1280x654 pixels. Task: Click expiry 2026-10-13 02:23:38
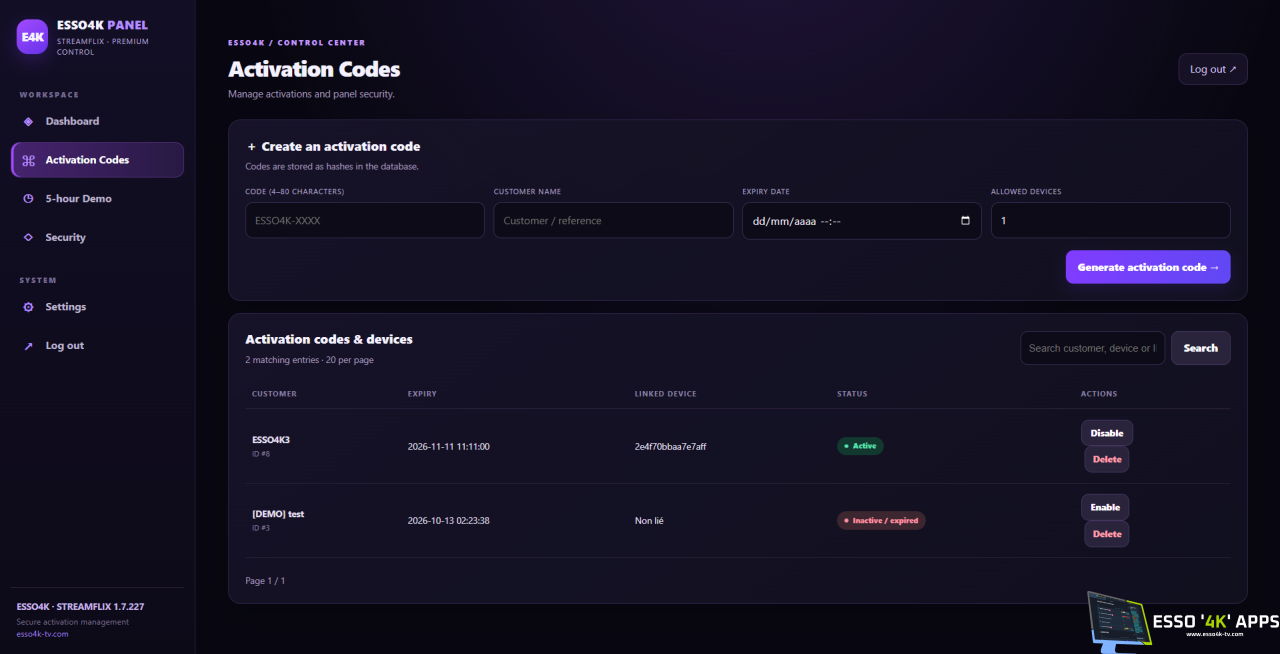[x=449, y=521]
